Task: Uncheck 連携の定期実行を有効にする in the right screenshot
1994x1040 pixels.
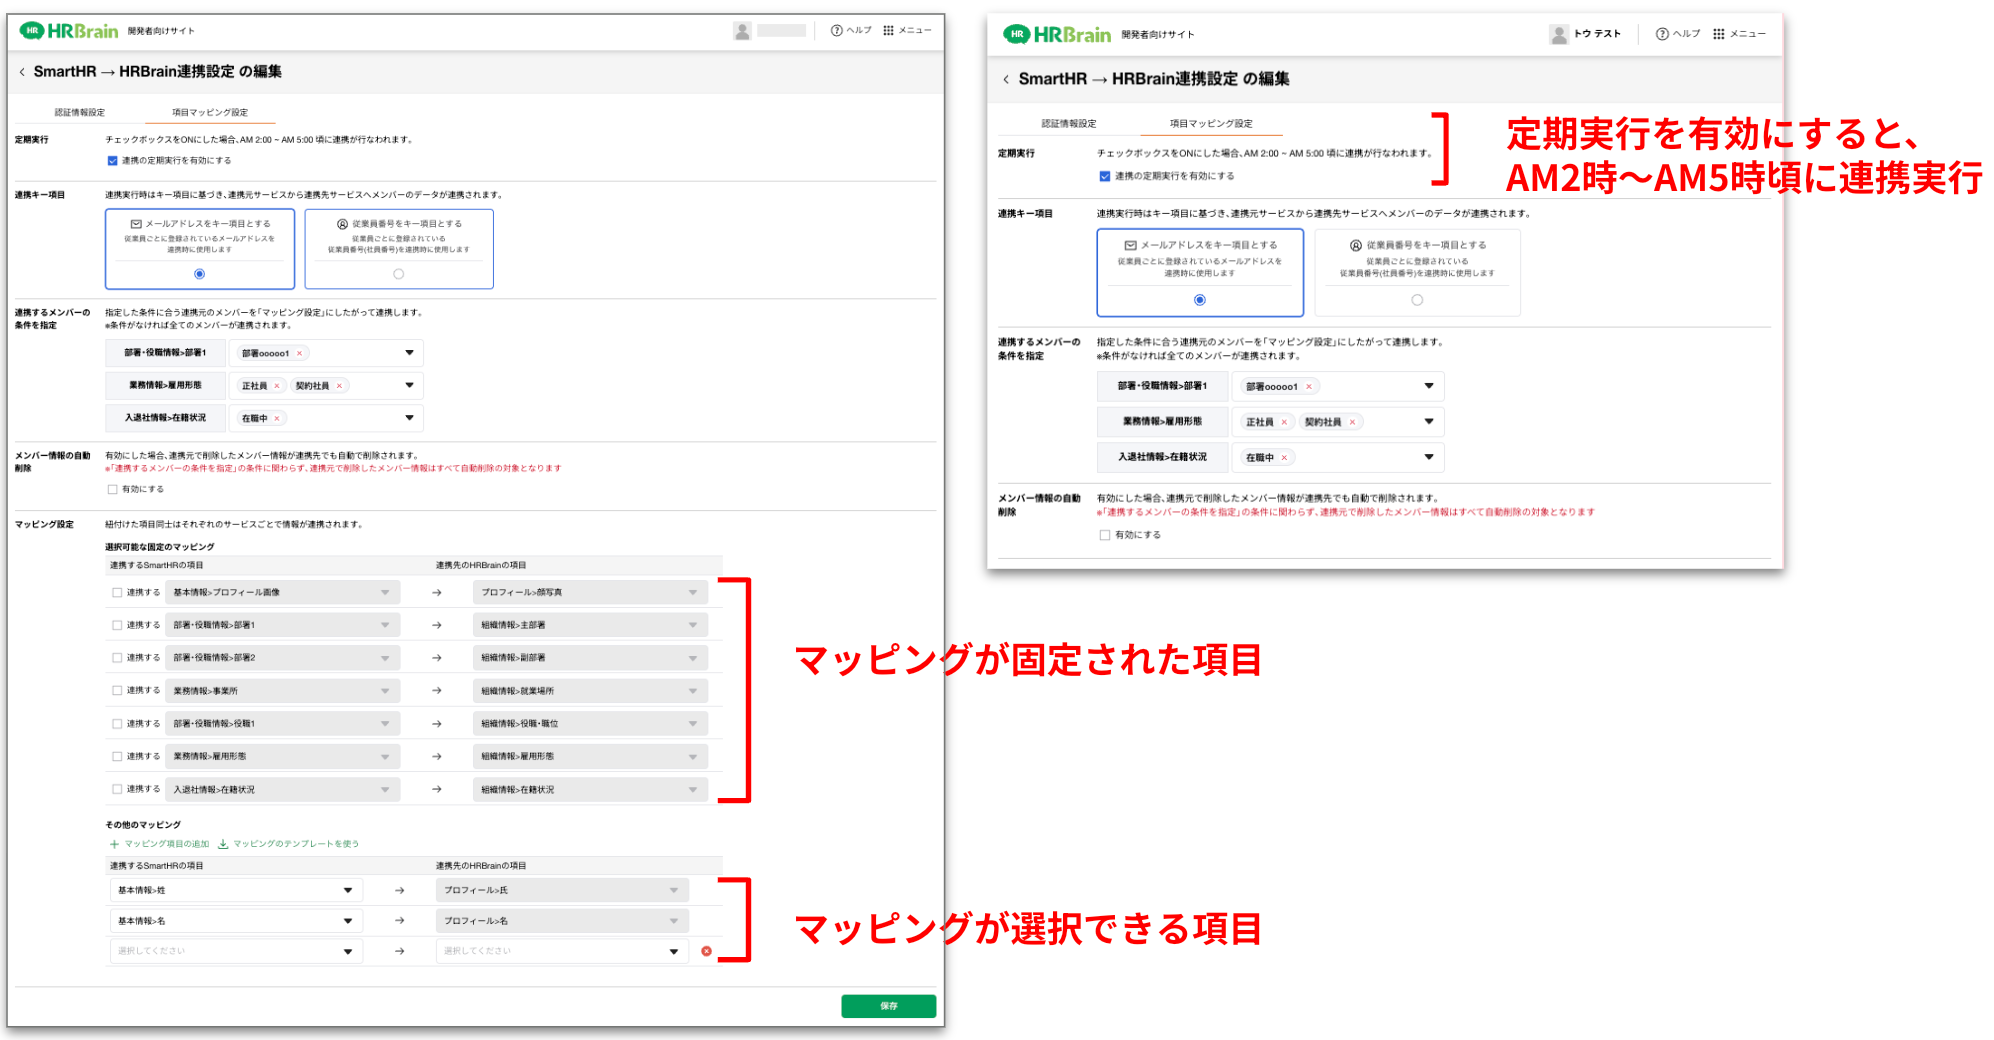Action: click(x=1104, y=176)
